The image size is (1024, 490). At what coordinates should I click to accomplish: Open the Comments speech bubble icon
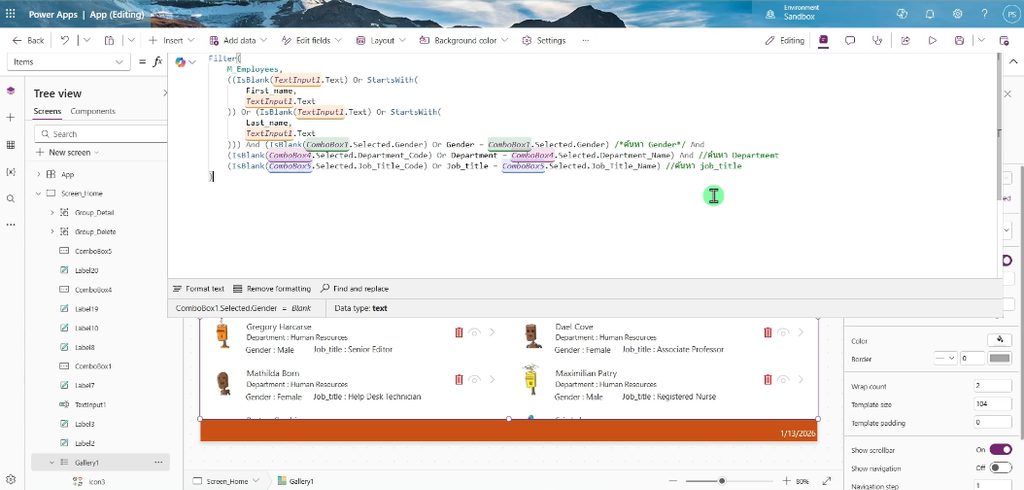(850, 41)
